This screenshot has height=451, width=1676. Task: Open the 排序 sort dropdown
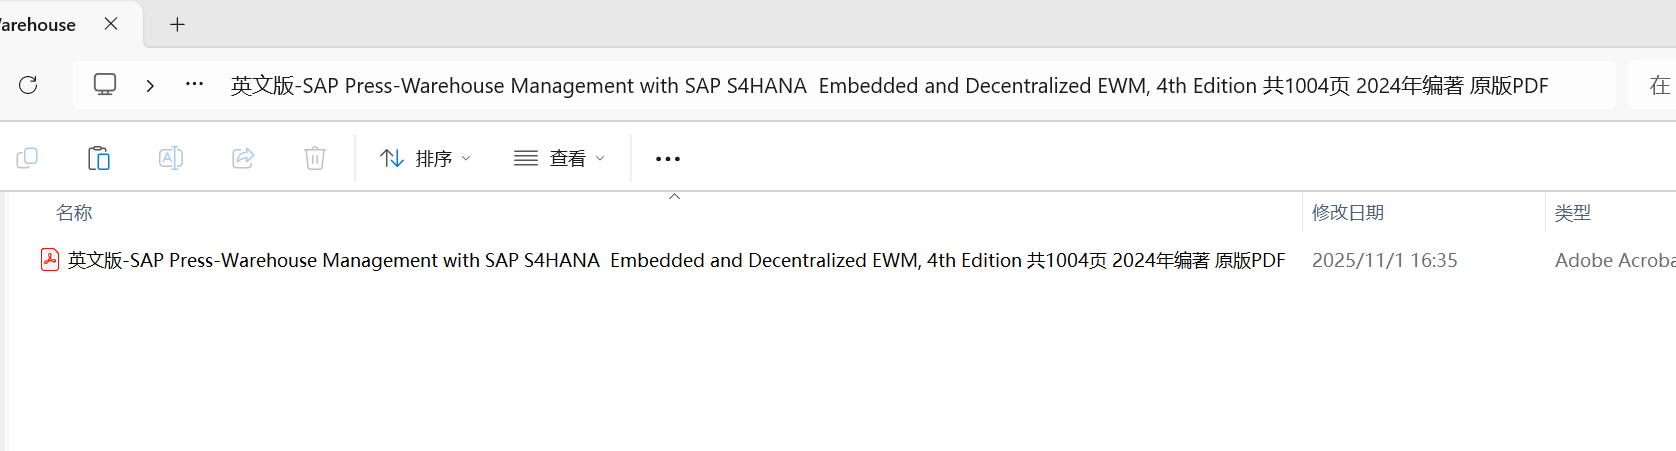425,158
